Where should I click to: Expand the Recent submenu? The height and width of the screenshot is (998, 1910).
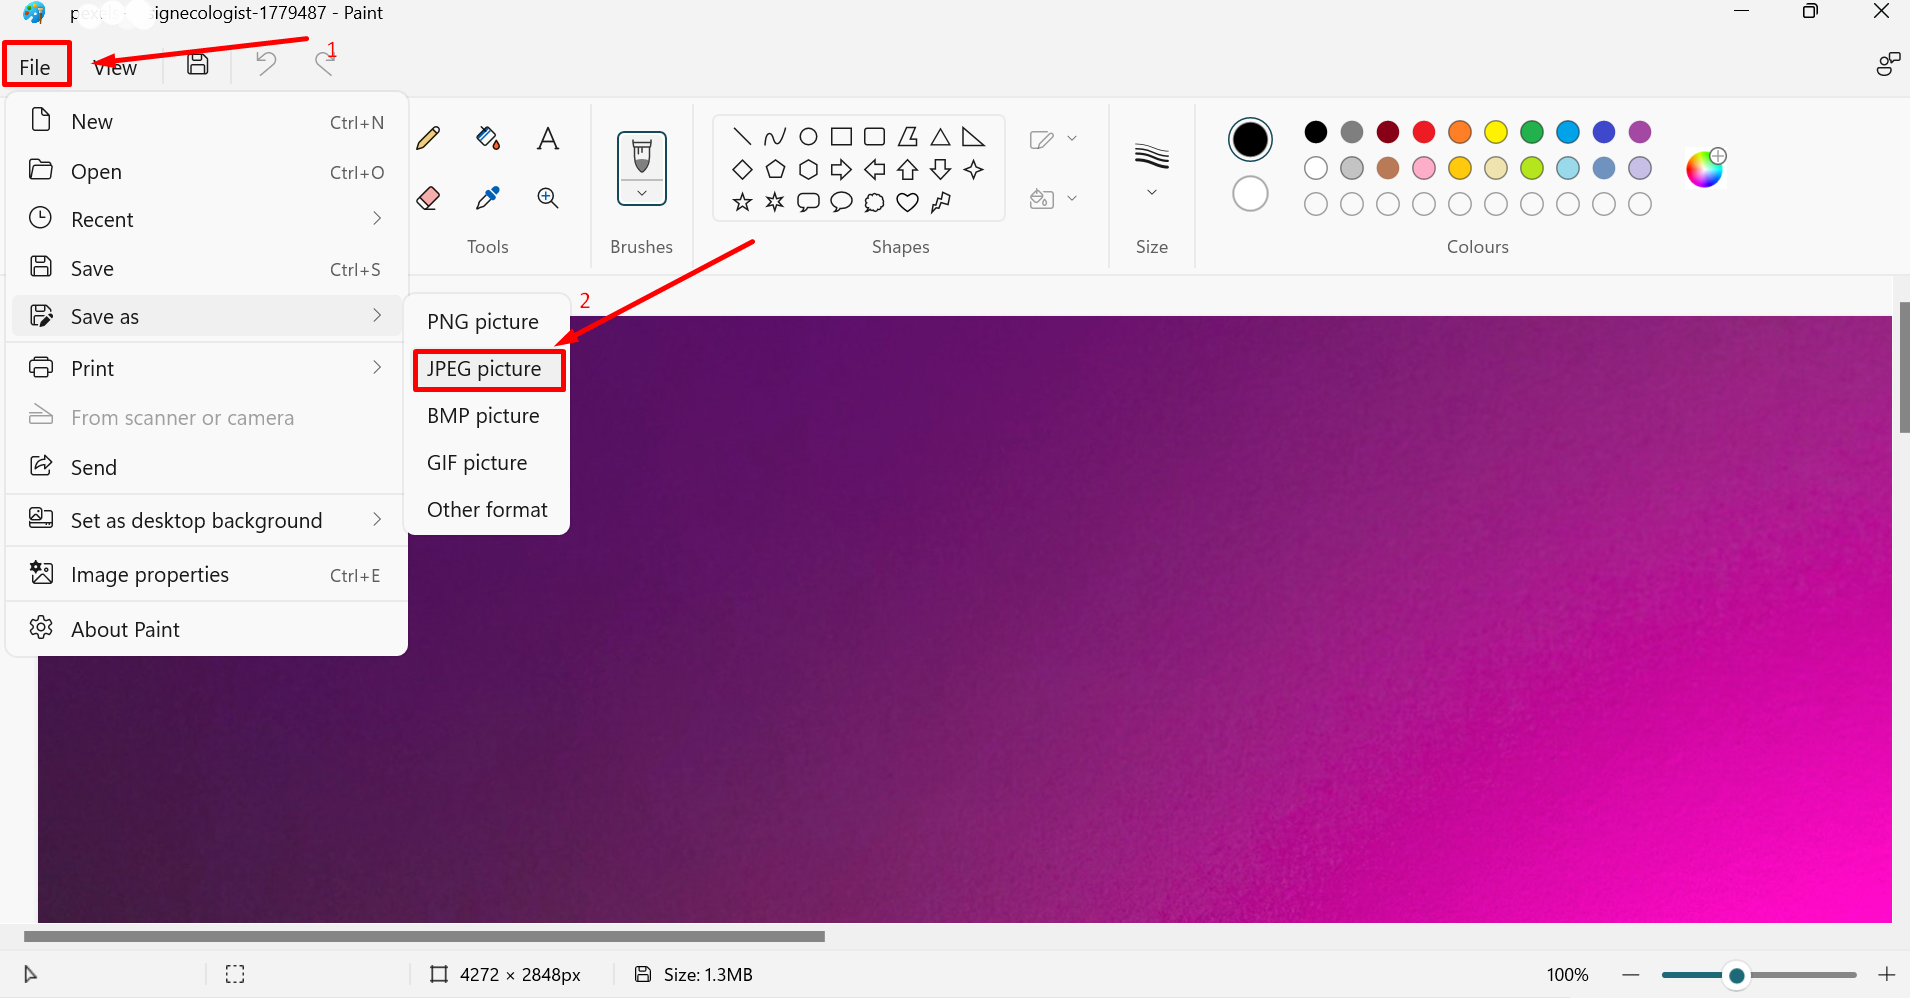tap(206, 219)
